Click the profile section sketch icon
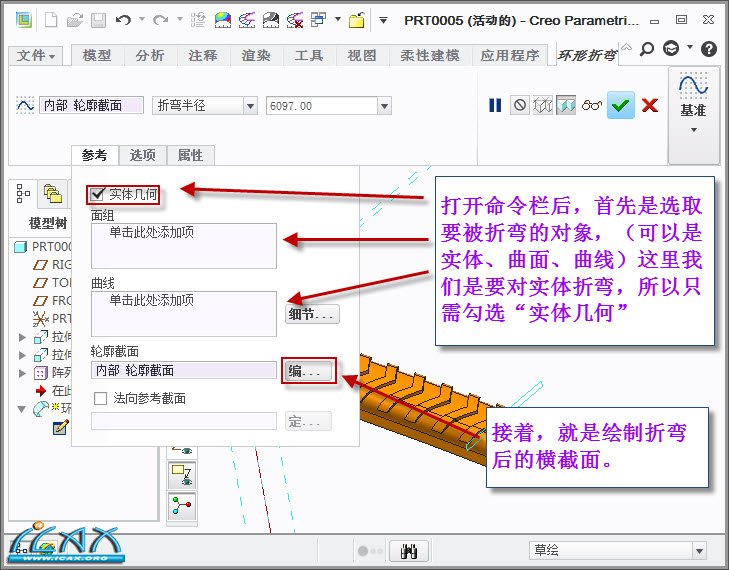 (25, 105)
